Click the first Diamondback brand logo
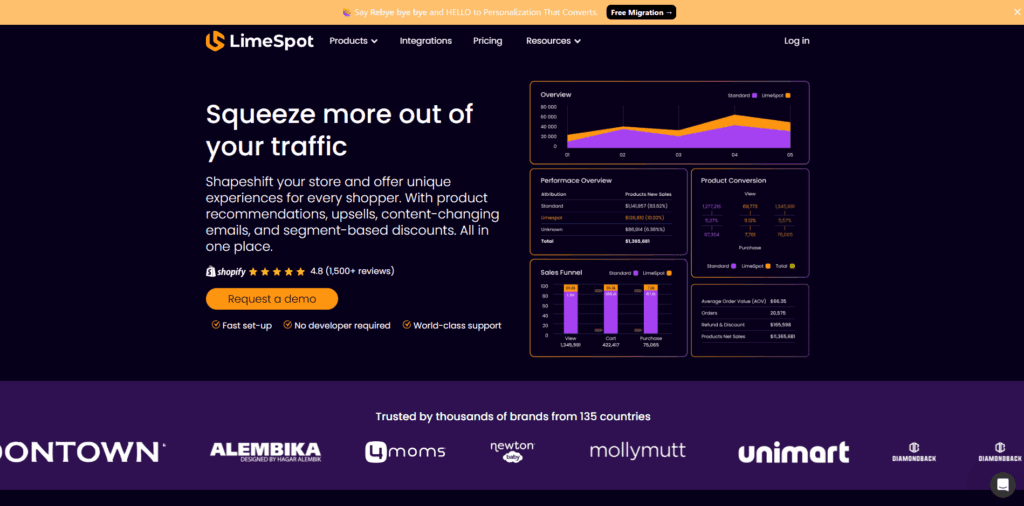 914,452
